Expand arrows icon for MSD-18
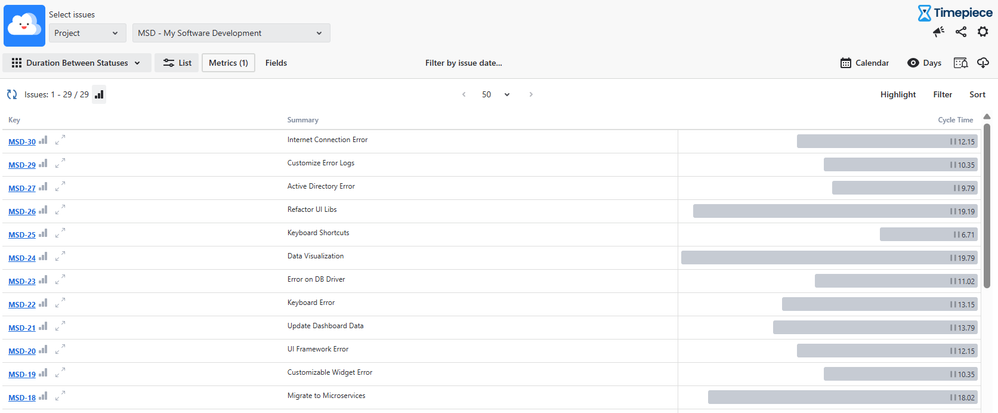The height and width of the screenshot is (413, 998). point(60,396)
